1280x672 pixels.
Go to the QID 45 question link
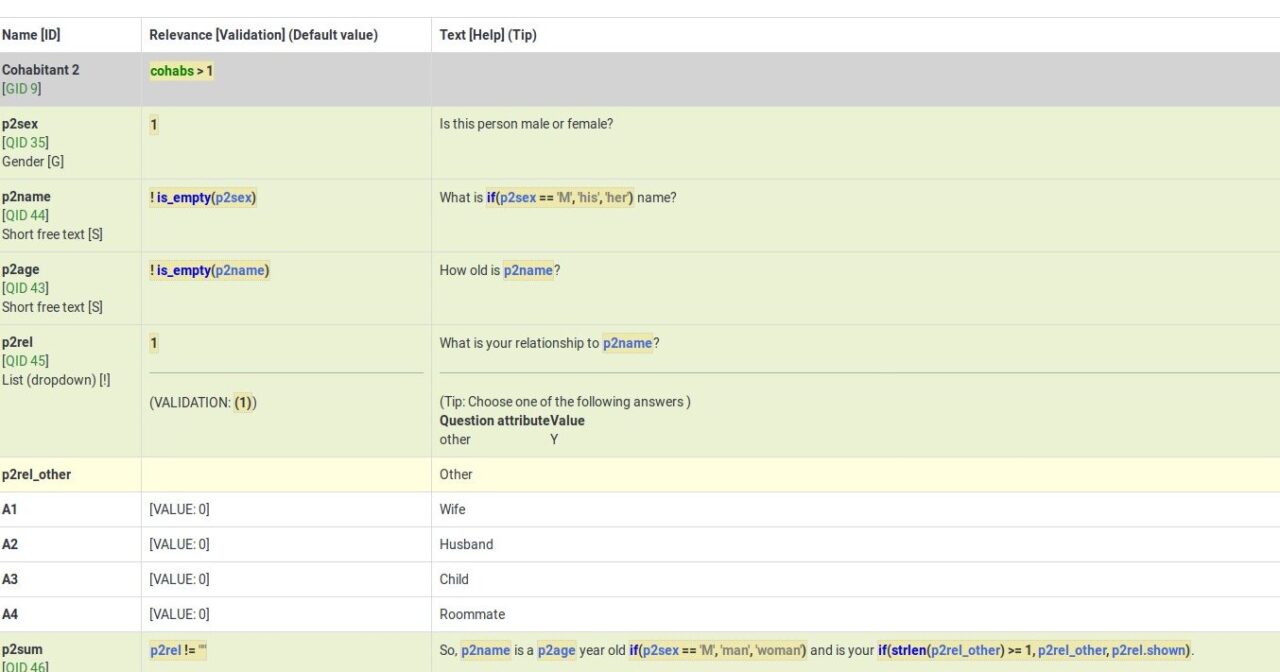click(25, 361)
